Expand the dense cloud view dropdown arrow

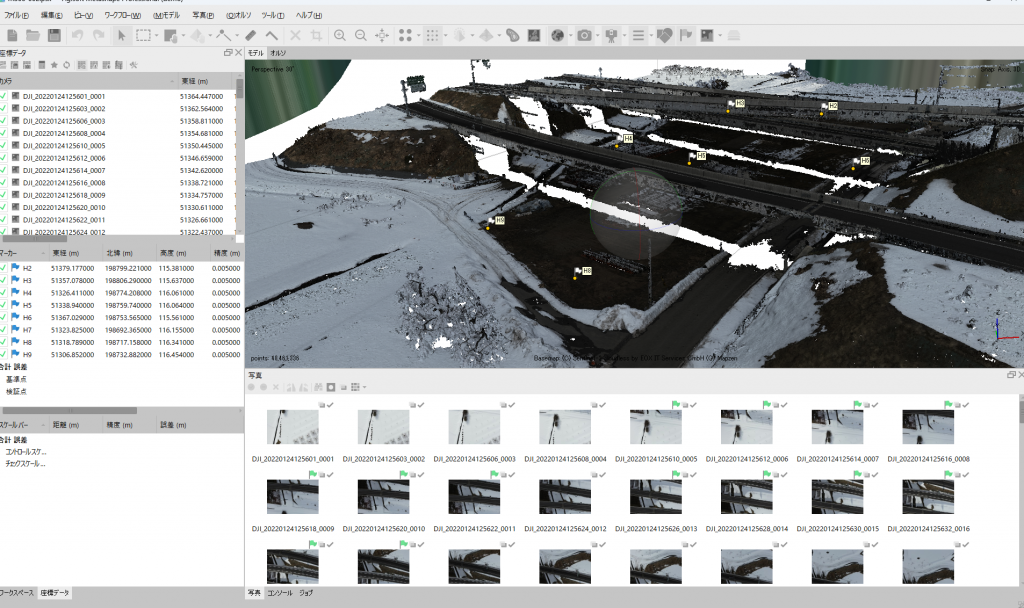tap(445, 36)
